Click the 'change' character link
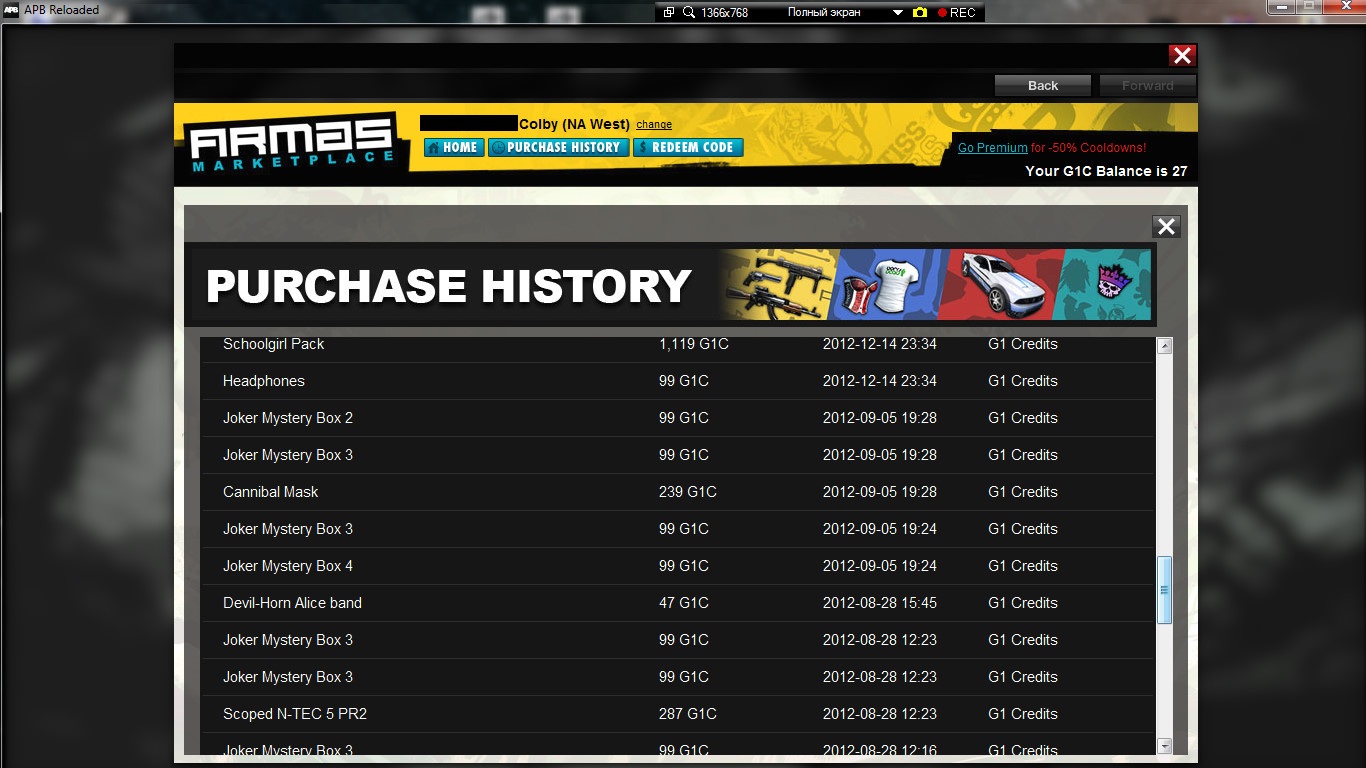 tap(654, 125)
